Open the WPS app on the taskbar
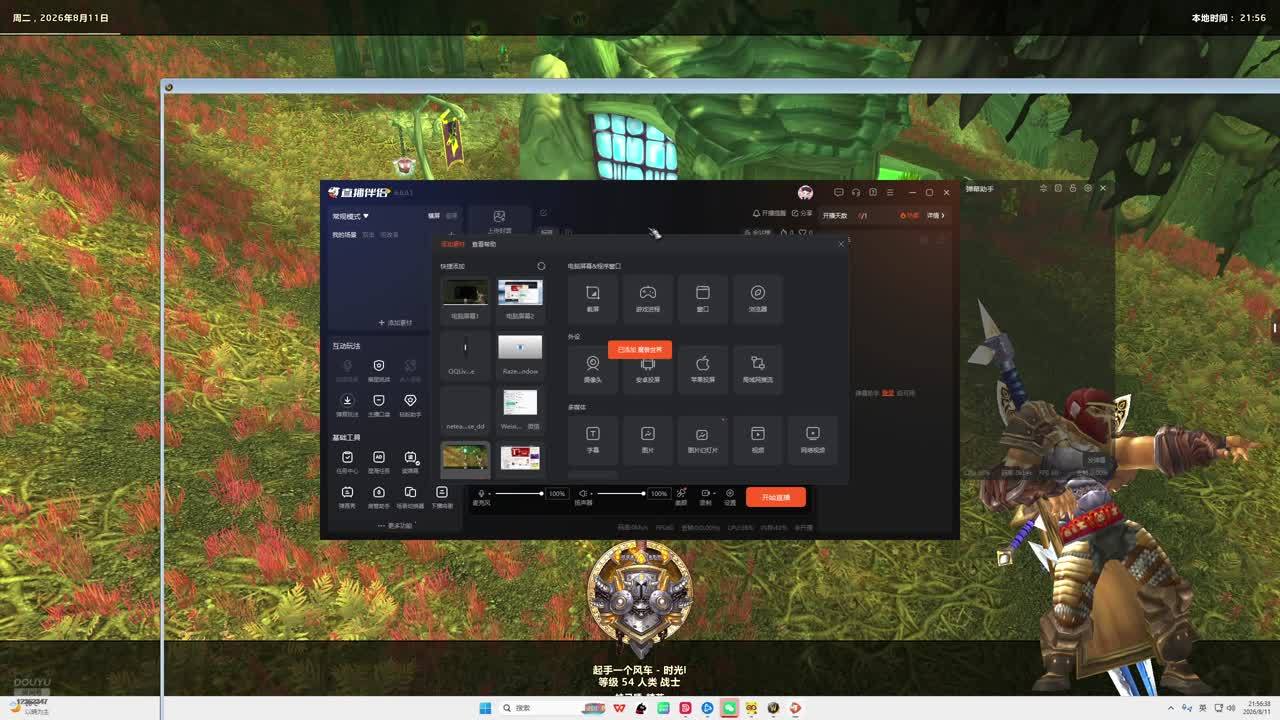The height and width of the screenshot is (720, 1280). point(620,708)
